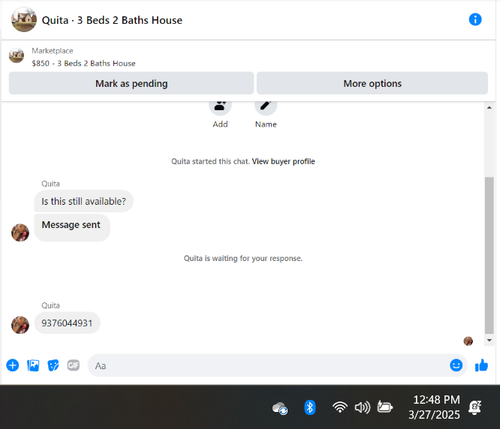
Task: Open View buyer profile link
Action: (283, 161)
